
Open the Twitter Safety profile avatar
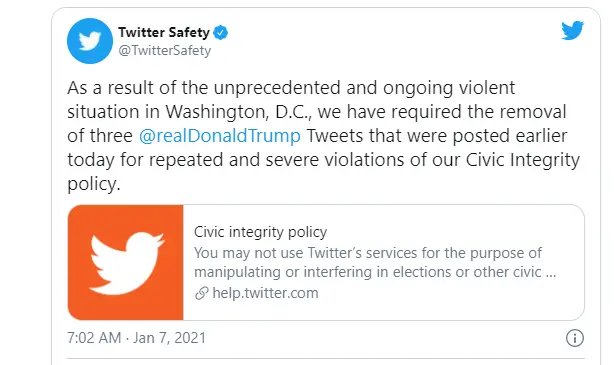[x=90, y=41]
